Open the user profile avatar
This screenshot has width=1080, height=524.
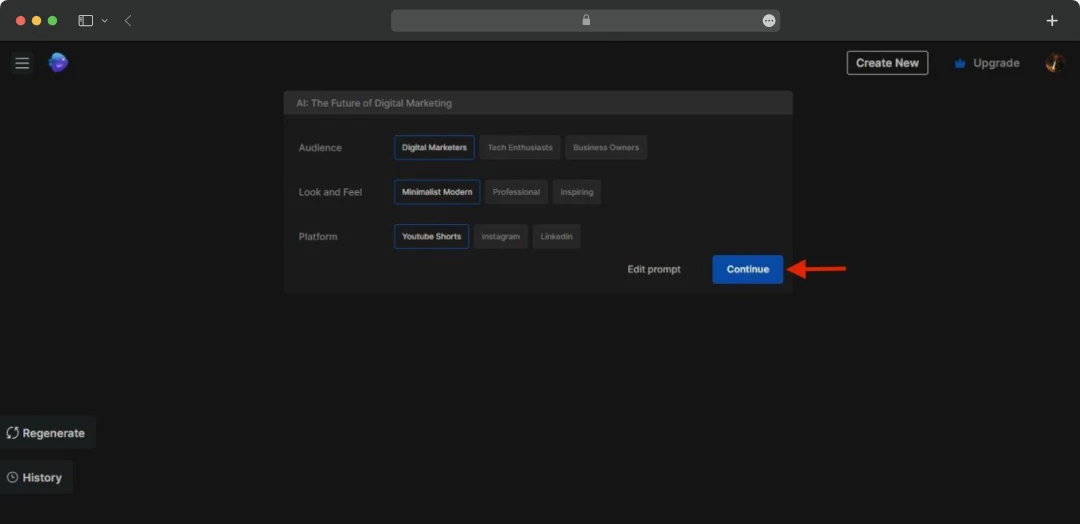[1055, 63]
